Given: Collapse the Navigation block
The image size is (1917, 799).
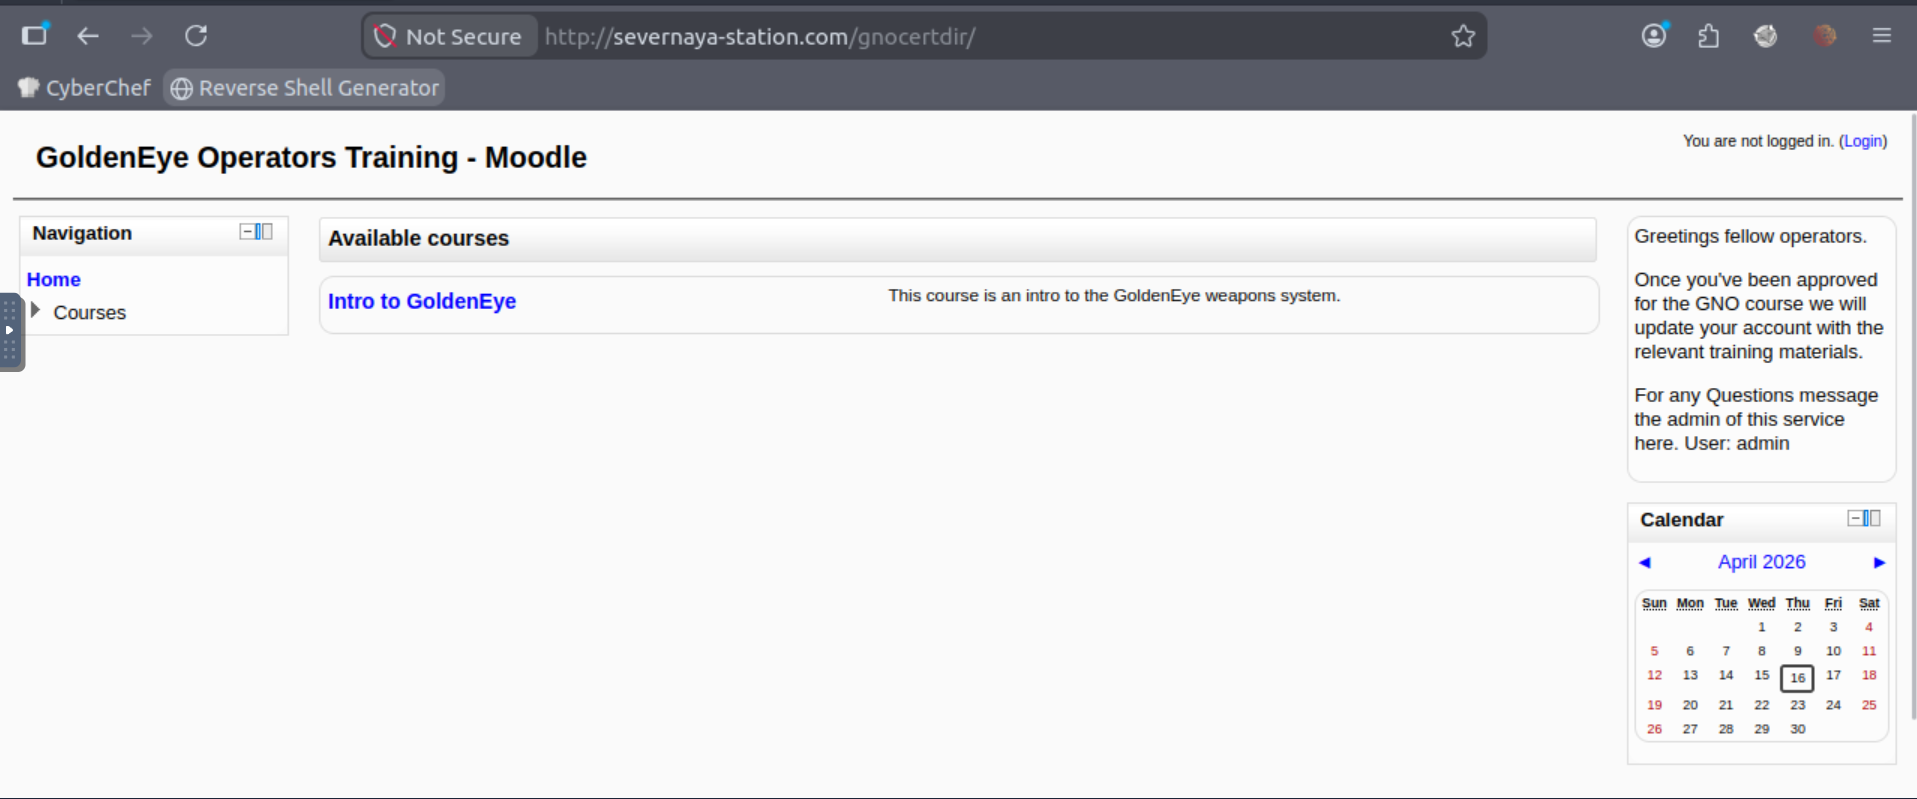Looking at the screenshot, I should (x=246, y=232).
